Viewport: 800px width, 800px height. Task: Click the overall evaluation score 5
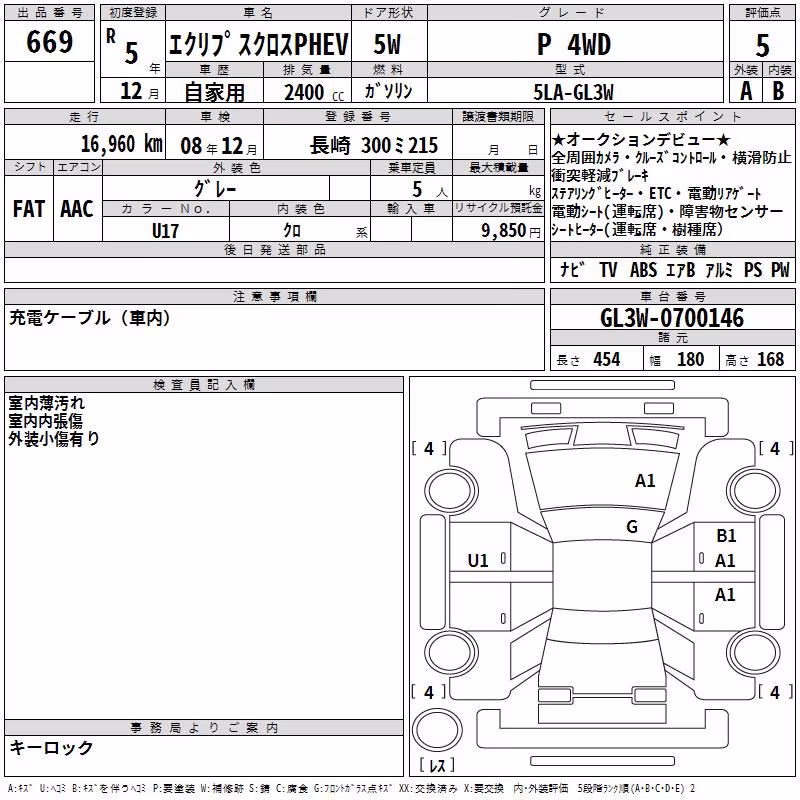[x=762, y=45]
